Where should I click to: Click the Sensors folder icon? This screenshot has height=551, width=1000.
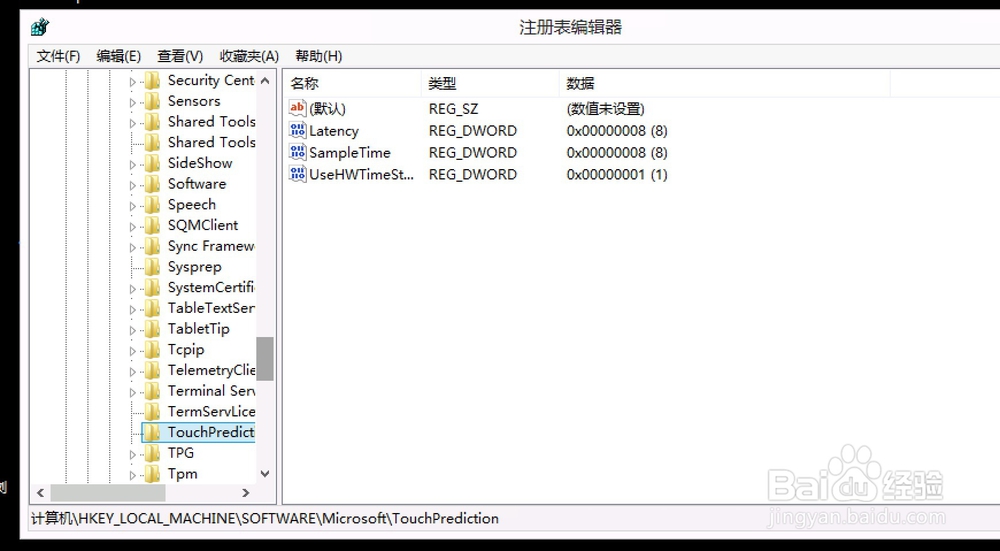pyautogui.click(x=152, y=101)
